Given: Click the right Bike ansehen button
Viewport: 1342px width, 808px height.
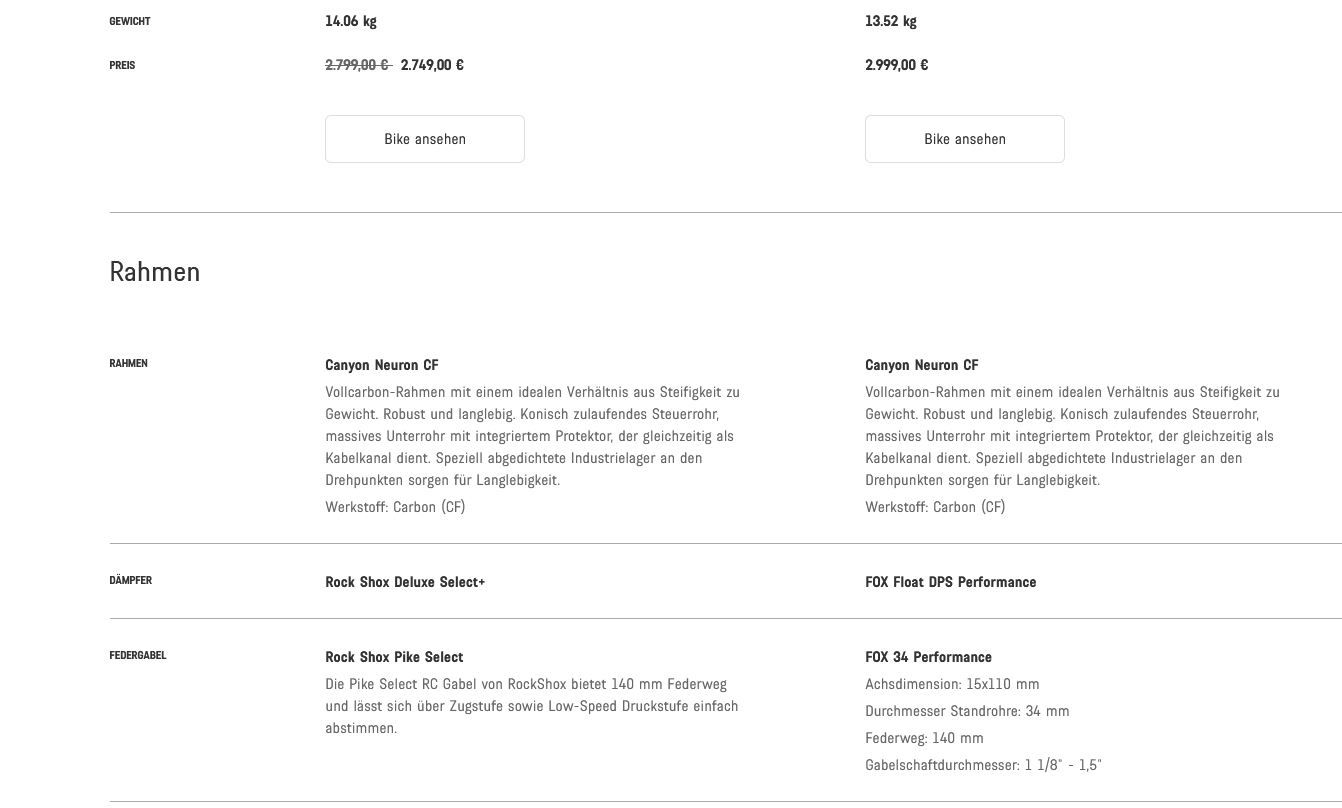Looking at the screenshot, I should click(965, 139).
